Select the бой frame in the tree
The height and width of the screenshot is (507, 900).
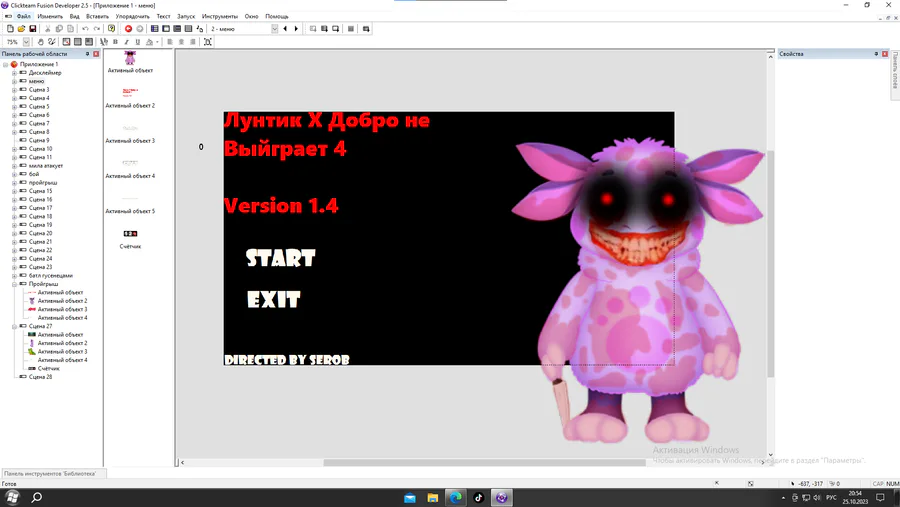tap(34, 174)
